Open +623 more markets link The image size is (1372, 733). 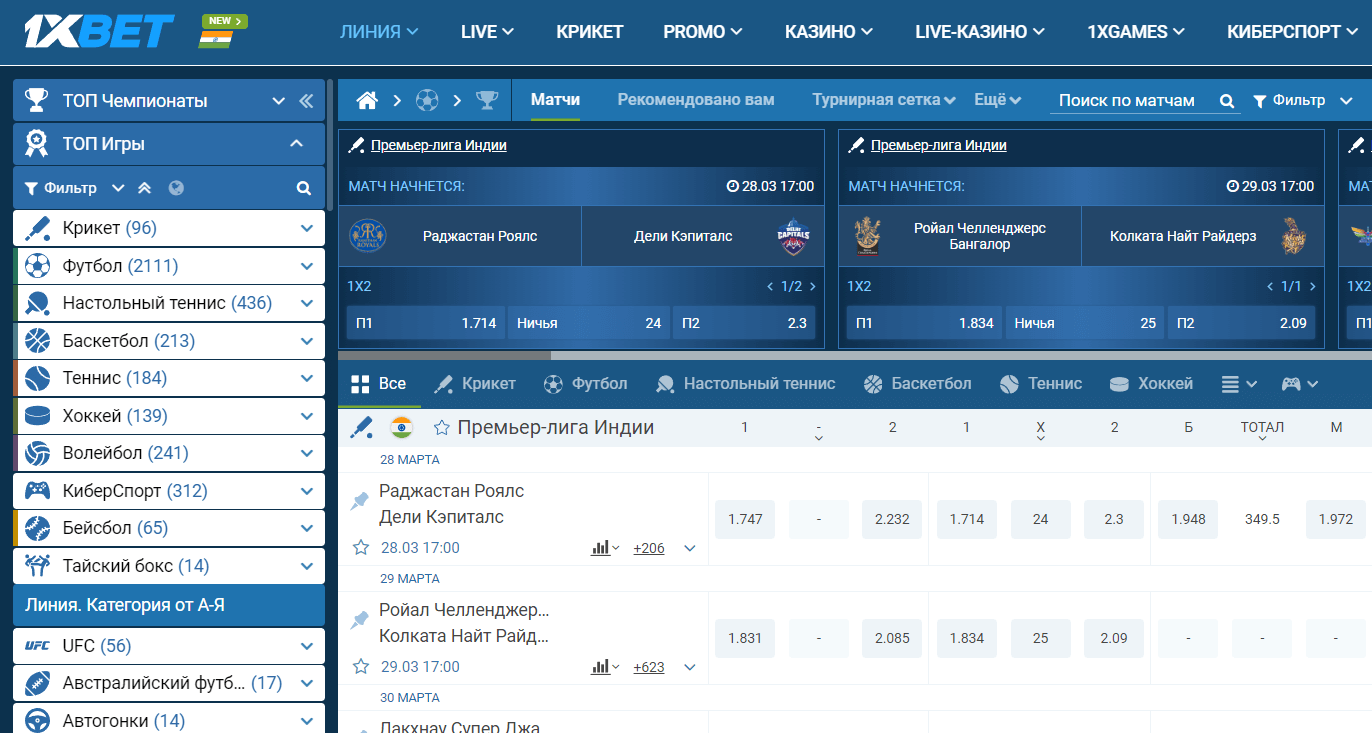click(x=648, y=667)
